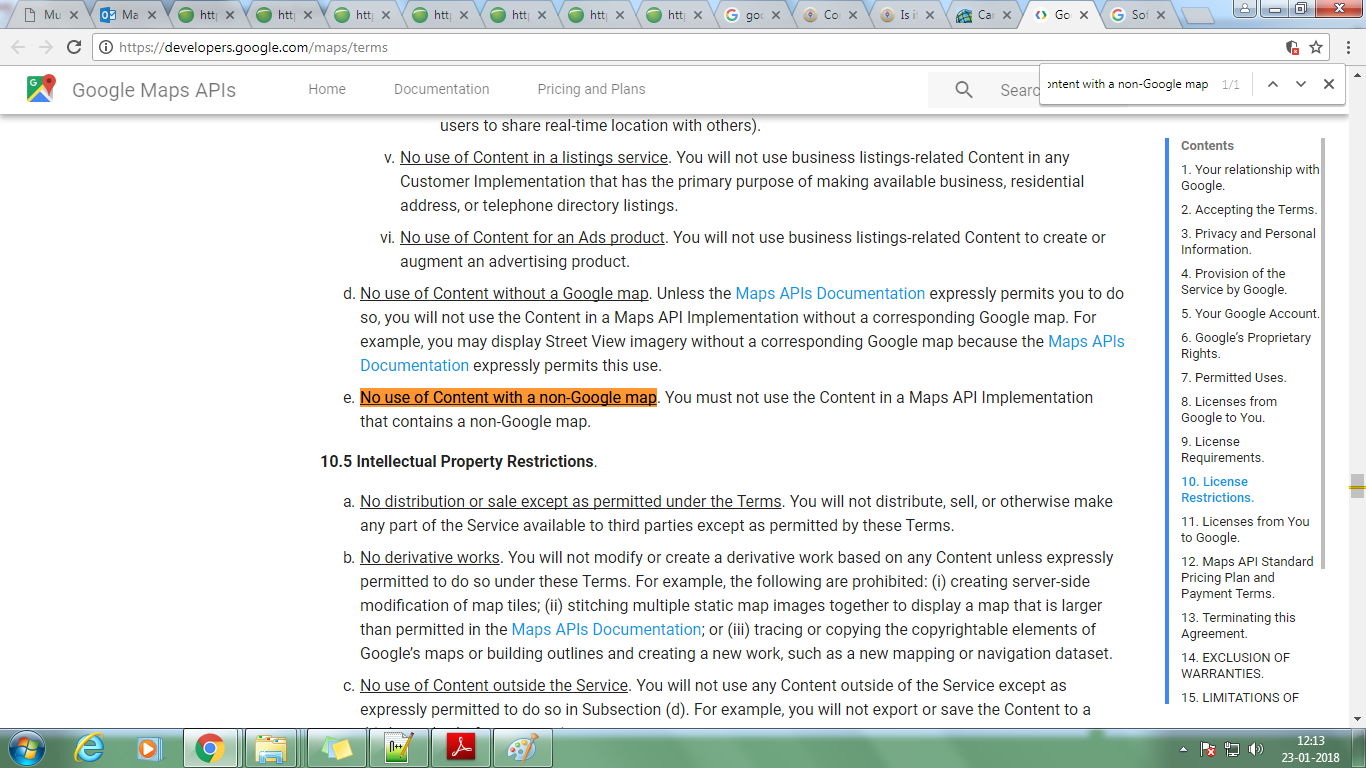Open the Documentation navigation item
The height and width of the screenshot is (768, 1366).
click(442, 89)
